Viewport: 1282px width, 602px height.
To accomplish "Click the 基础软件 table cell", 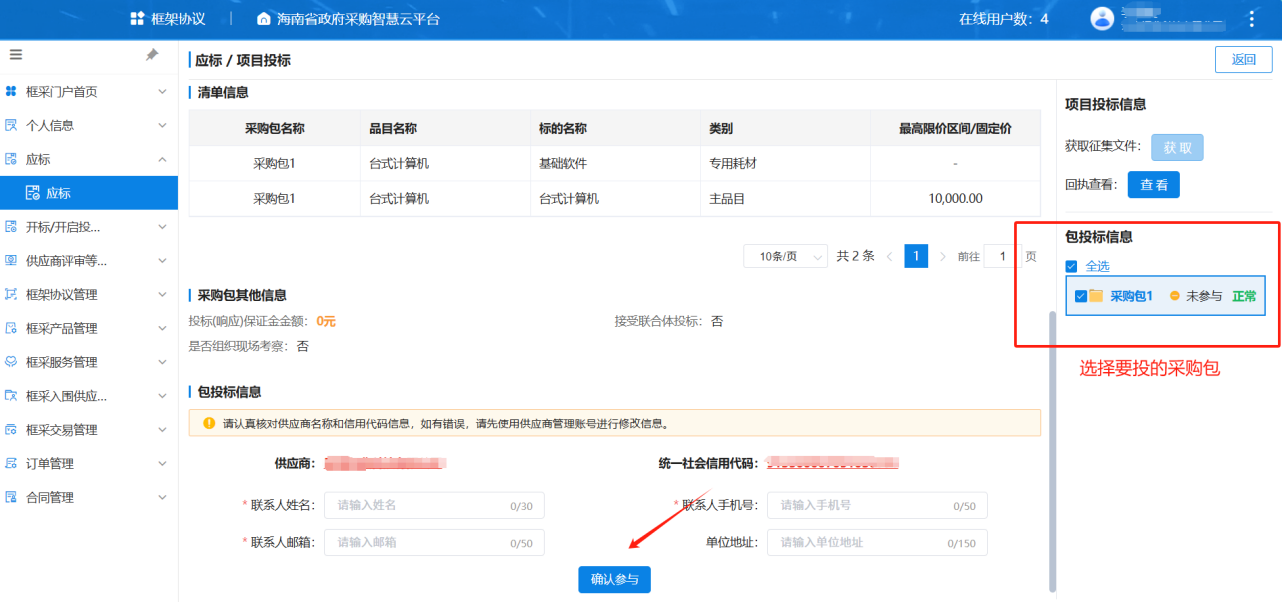I will (614, 164).
